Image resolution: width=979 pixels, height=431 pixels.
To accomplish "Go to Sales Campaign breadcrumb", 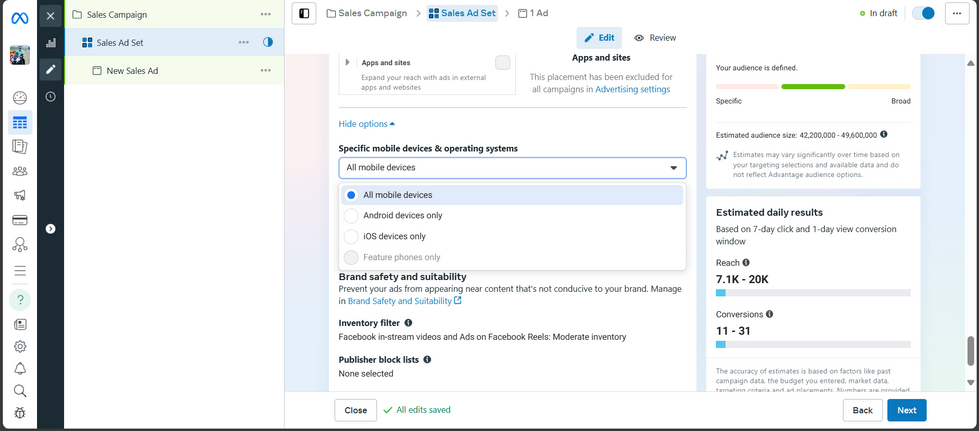I will (367, 13).
